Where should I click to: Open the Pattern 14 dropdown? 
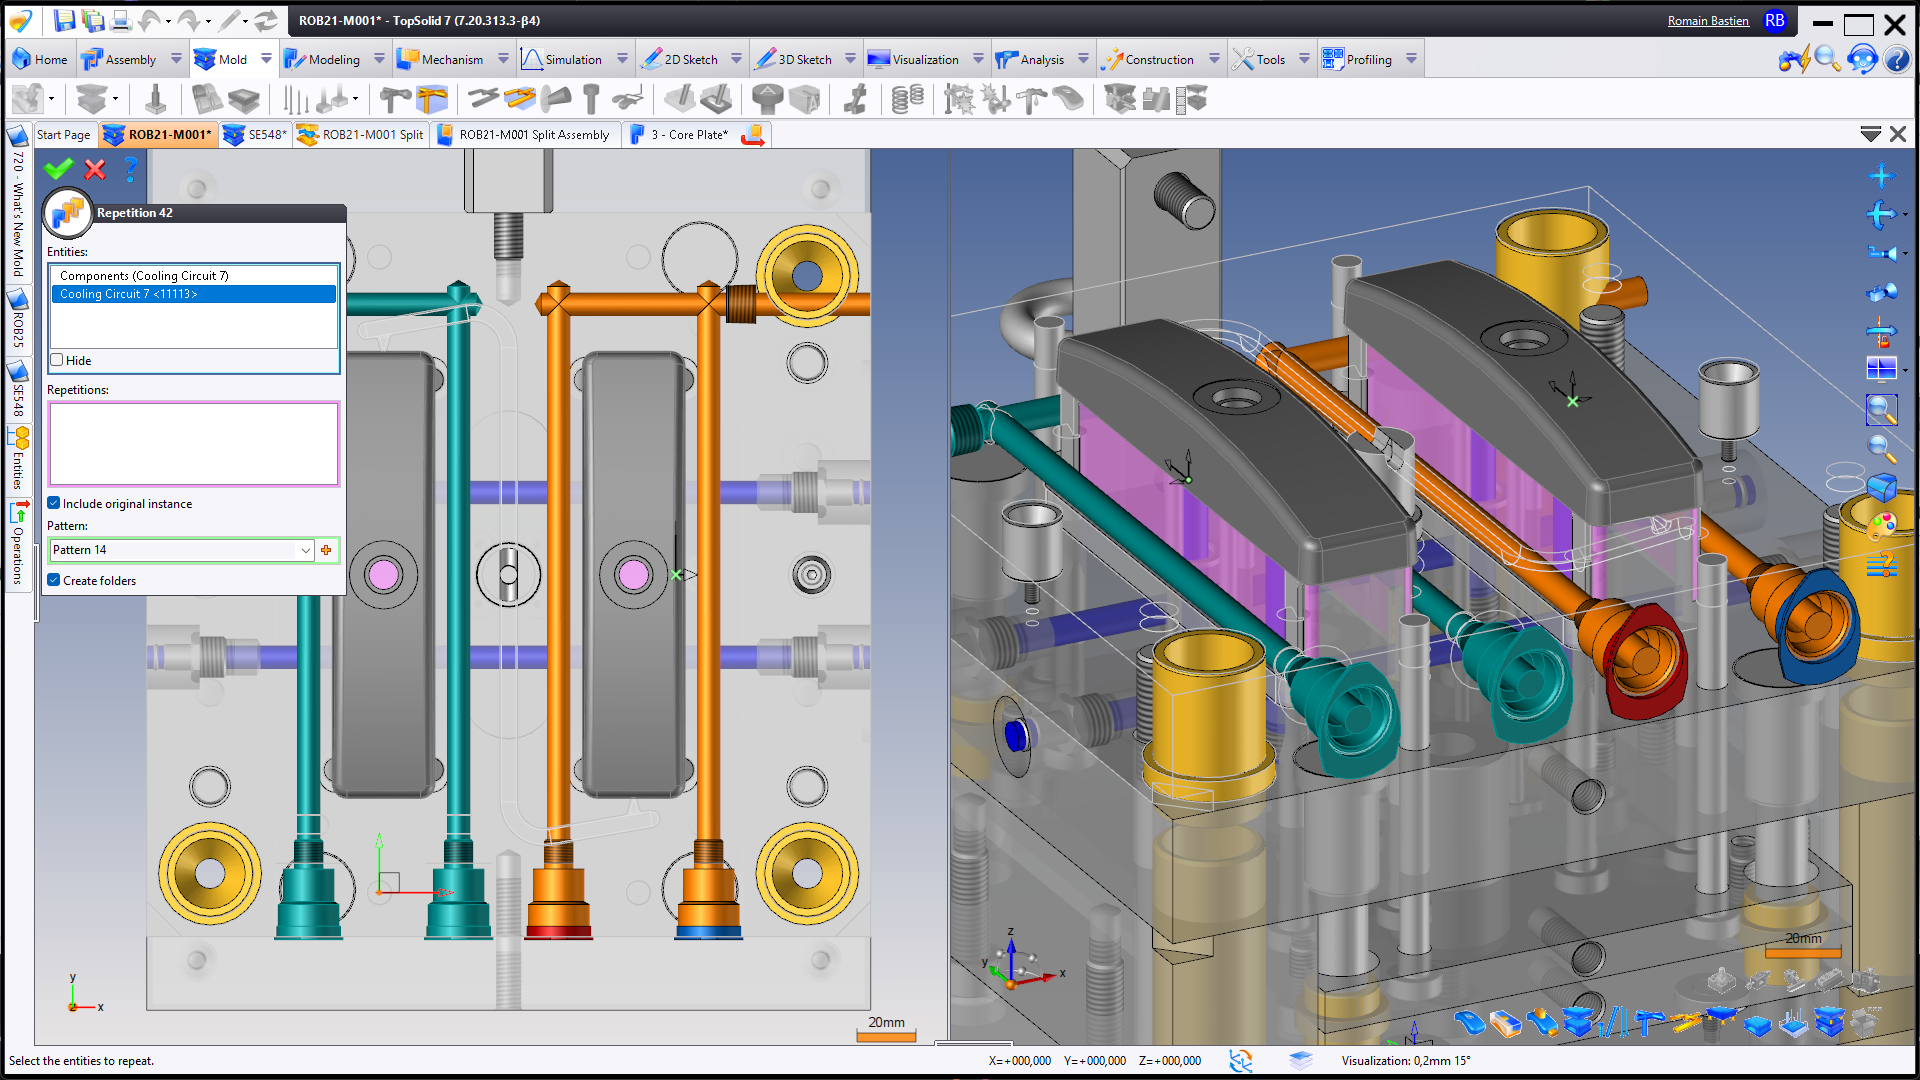click(305, 550)
